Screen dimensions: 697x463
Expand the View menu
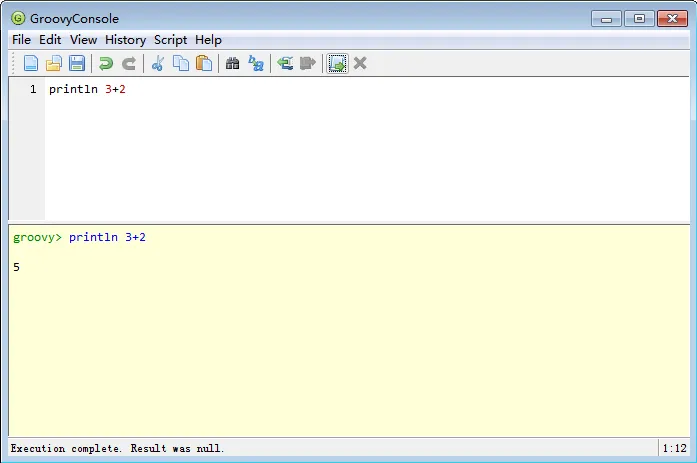point(84,40)
